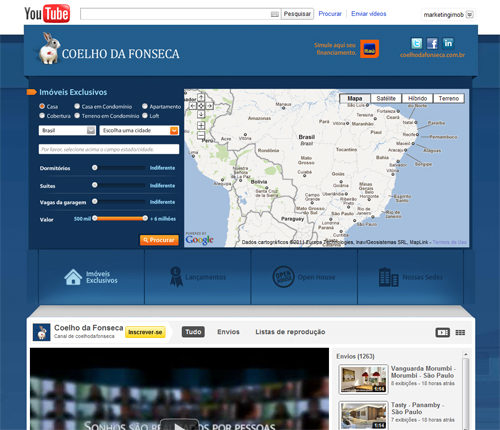Select the Tudo channel tab

click(193, 332)
